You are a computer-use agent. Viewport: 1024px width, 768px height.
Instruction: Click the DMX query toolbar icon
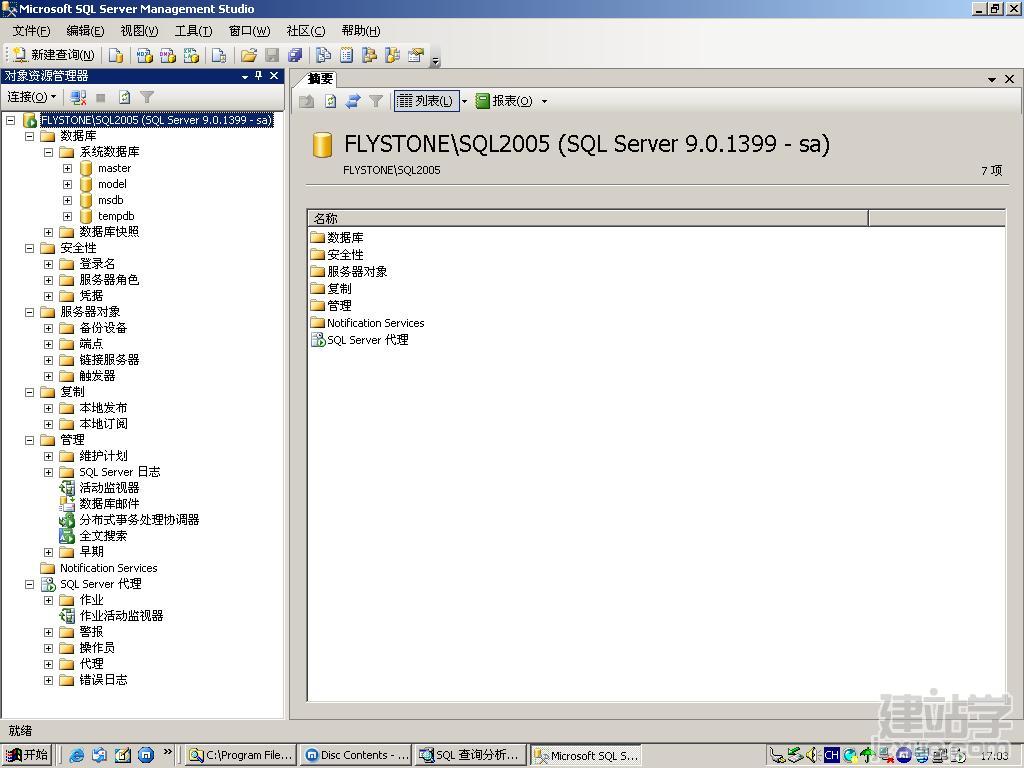pos(168,56)
